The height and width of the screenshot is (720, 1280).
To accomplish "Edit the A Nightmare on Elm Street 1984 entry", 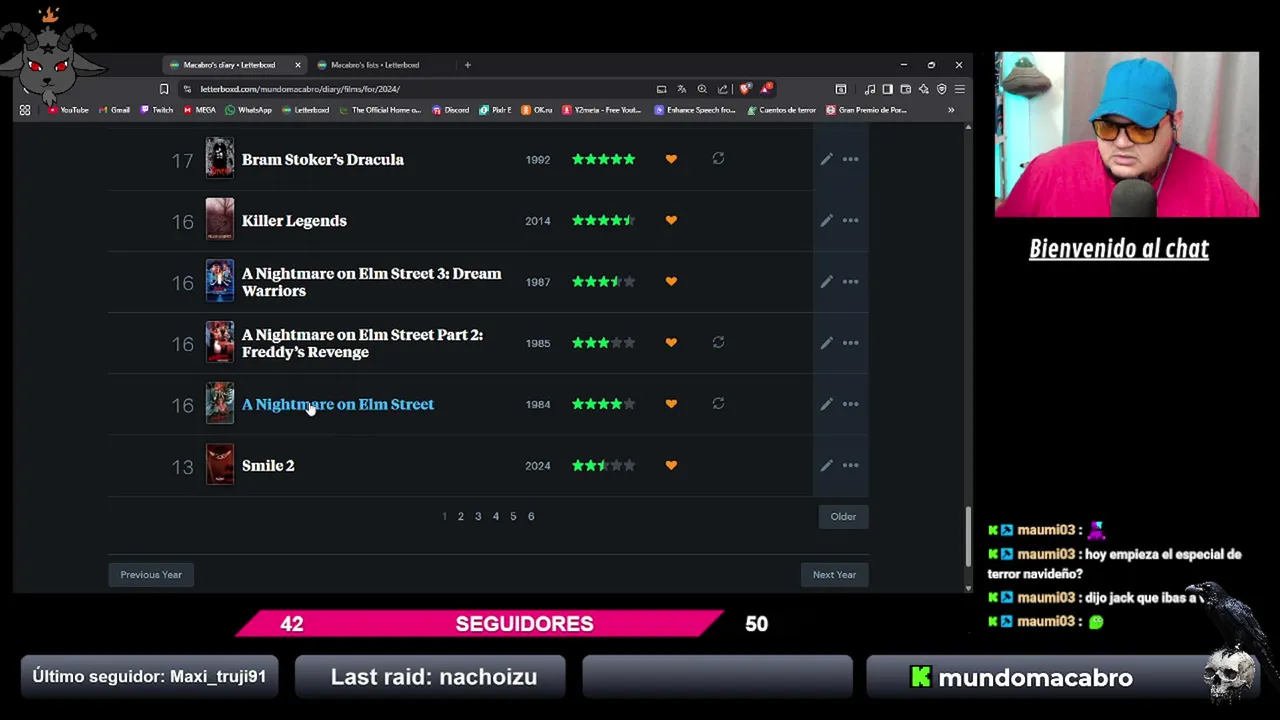I will [x=826, y=404].
